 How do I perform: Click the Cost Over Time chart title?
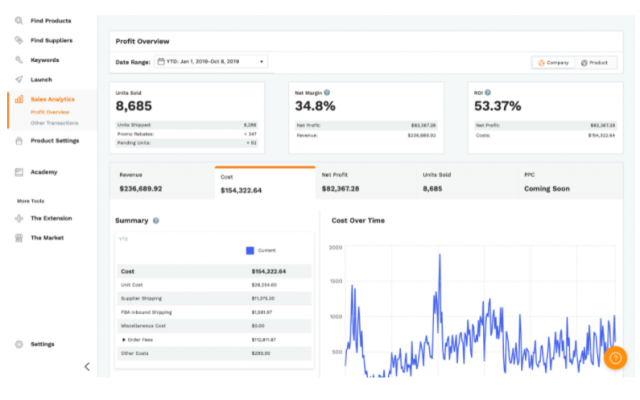pos(358,220)
